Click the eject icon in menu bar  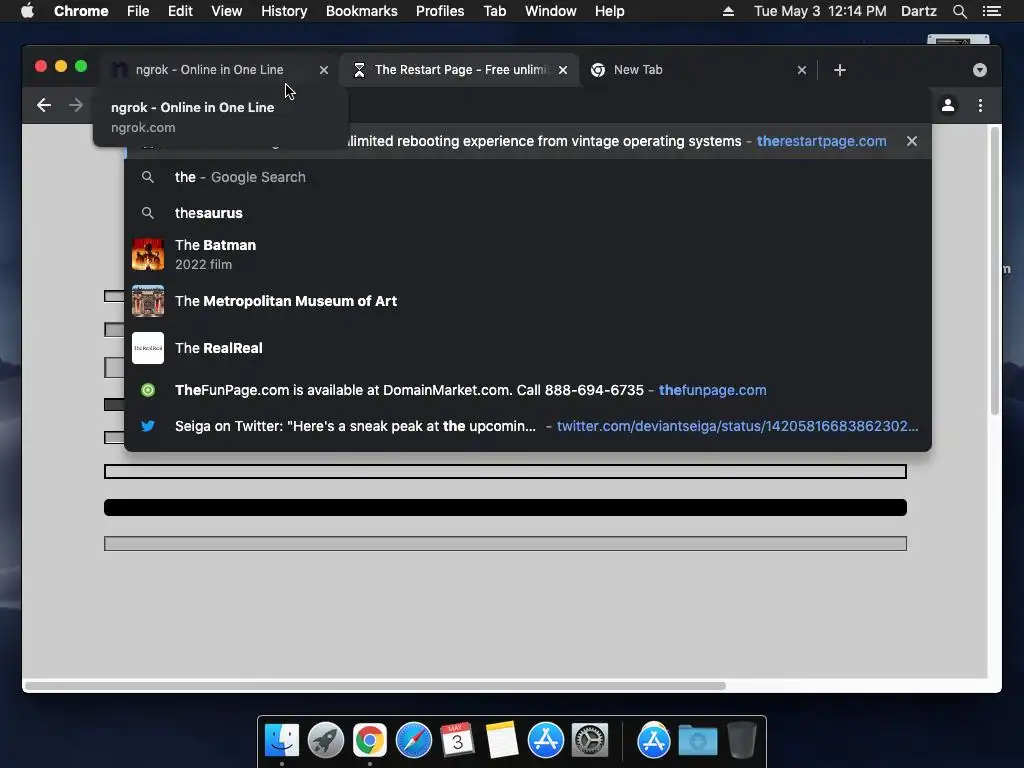coord(728,11)
